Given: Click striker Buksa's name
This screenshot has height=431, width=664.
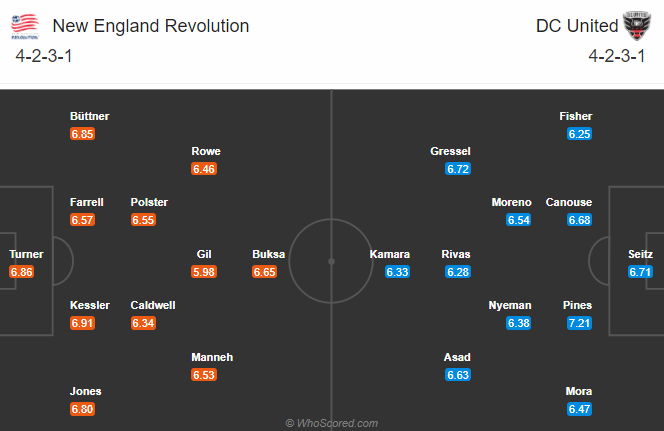Looking at the screenshot, I should (x=268, y=254).
